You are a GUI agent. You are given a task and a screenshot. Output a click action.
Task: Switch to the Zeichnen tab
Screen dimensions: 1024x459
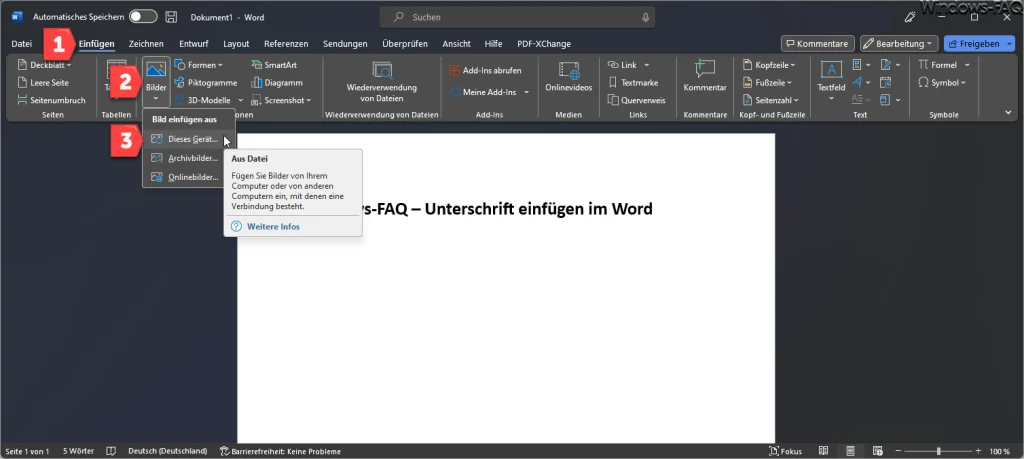[146, 44]
